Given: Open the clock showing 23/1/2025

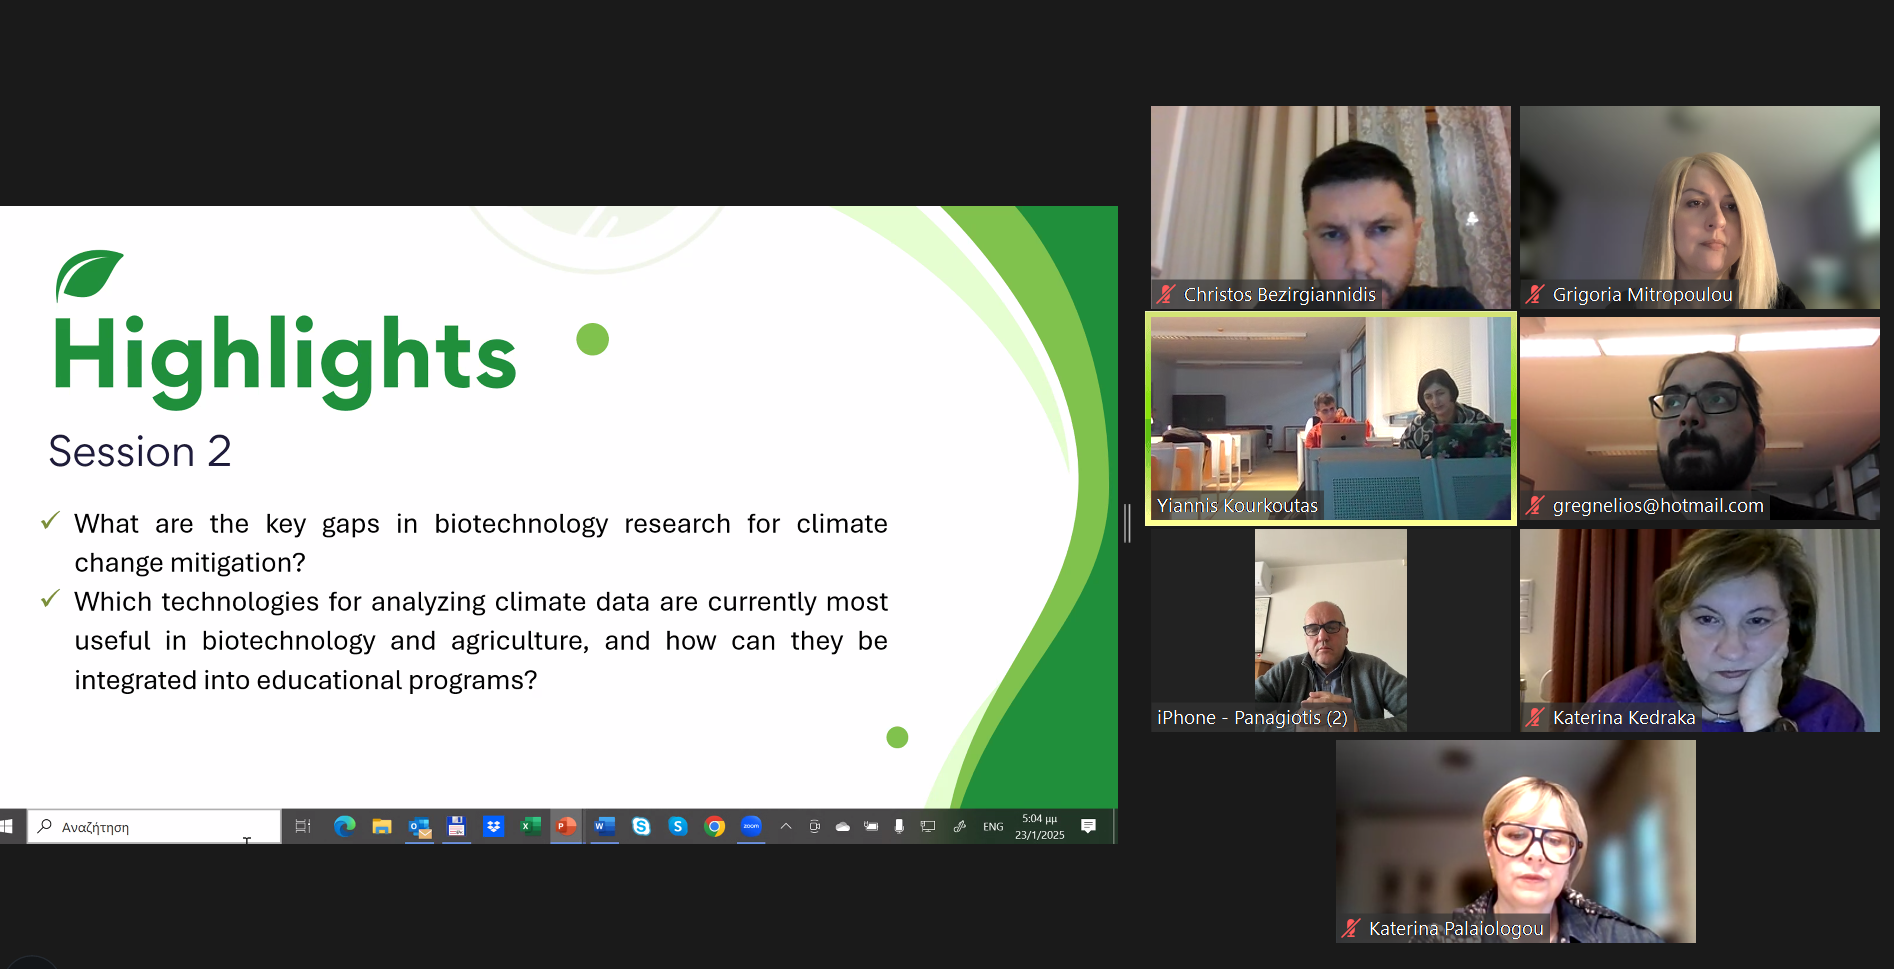Looking at the screenshot, I should pyautogui.click(x=1040, y=826).
